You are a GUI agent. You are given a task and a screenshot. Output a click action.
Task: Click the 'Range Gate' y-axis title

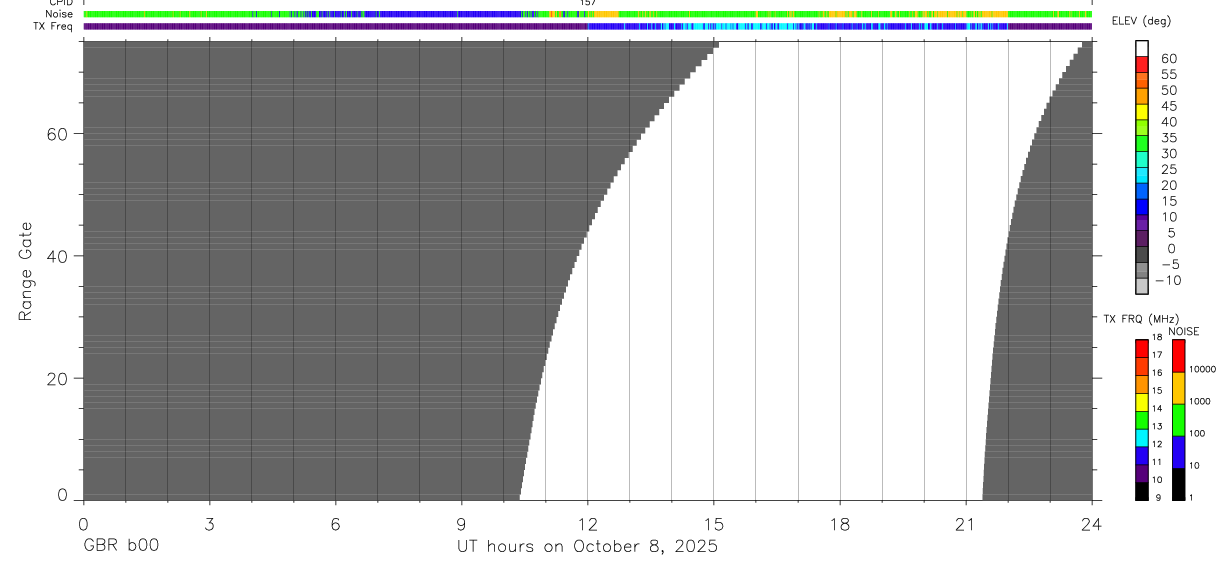pyautogui.click(x=26, y=271)
